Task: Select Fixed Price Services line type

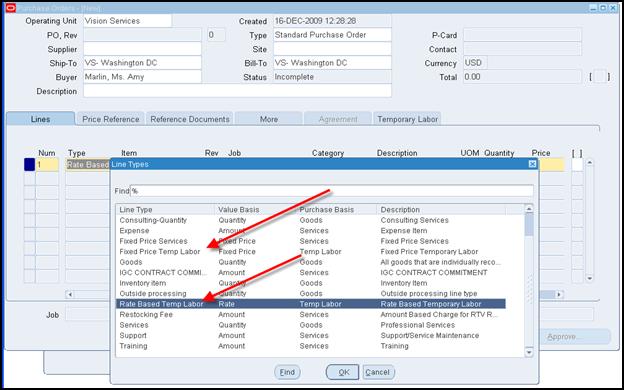Action: tap(310, 241)
